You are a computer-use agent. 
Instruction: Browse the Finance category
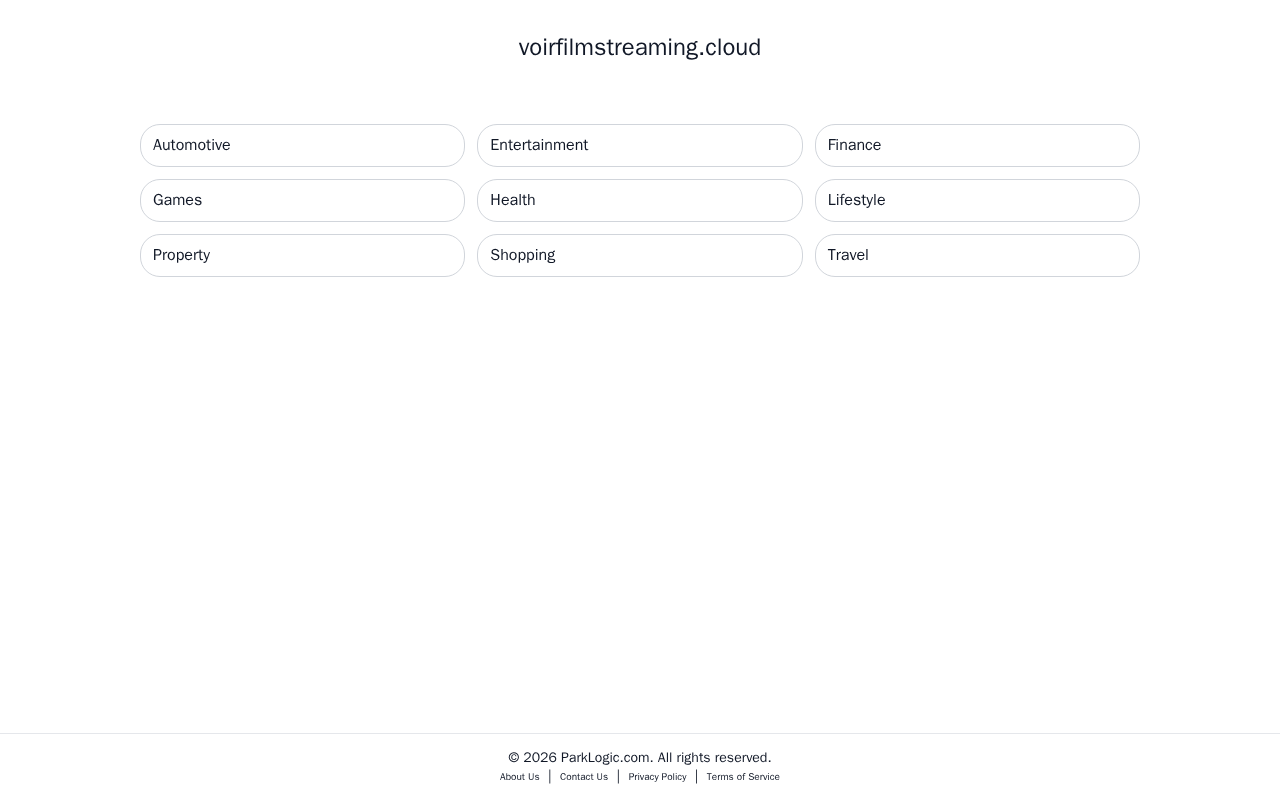(x=977, y=145)
